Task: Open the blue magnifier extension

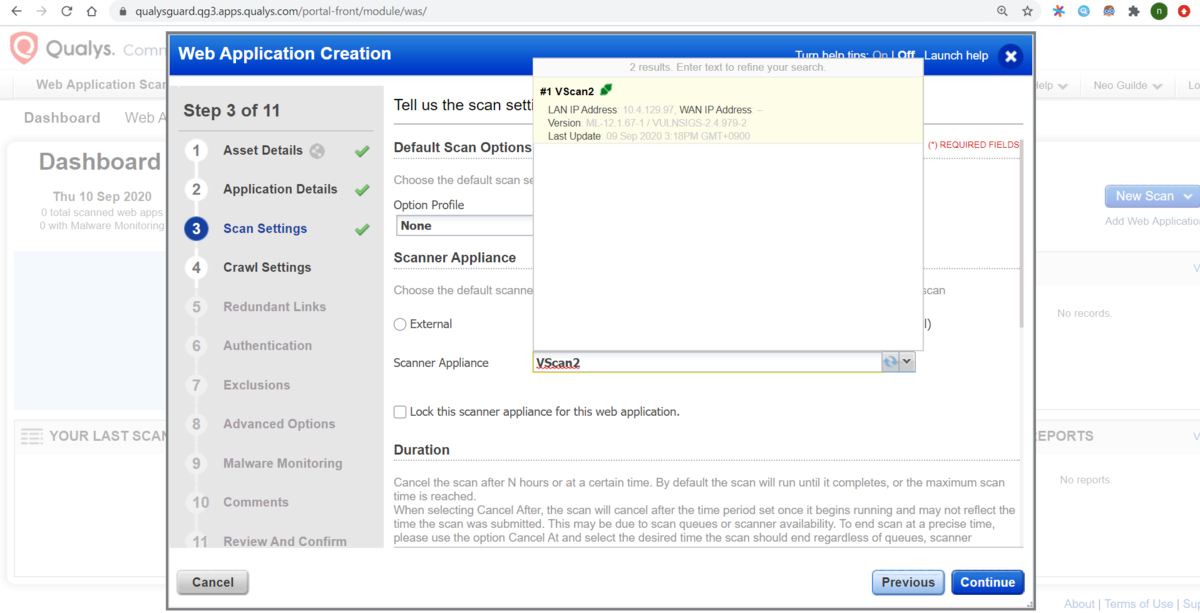Action: (1084, 12)
